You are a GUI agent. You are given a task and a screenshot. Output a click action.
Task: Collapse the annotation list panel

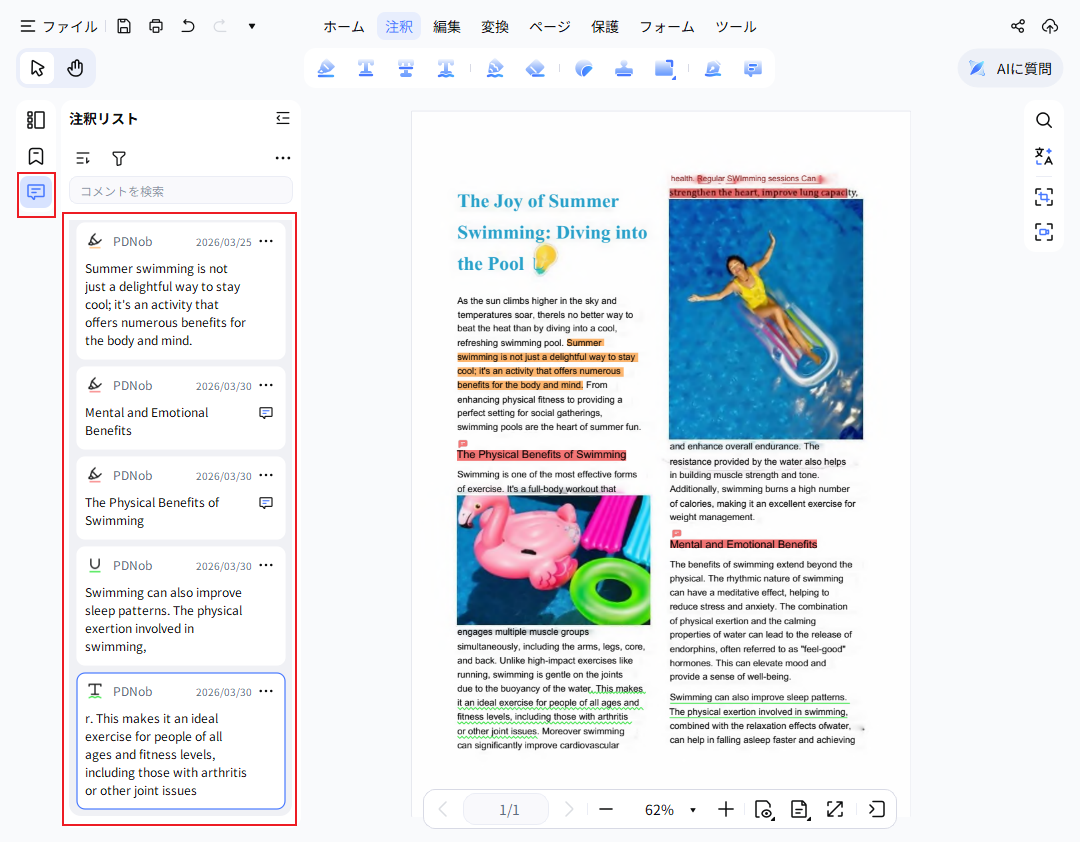pyautogui.click(x=283, y=119)
